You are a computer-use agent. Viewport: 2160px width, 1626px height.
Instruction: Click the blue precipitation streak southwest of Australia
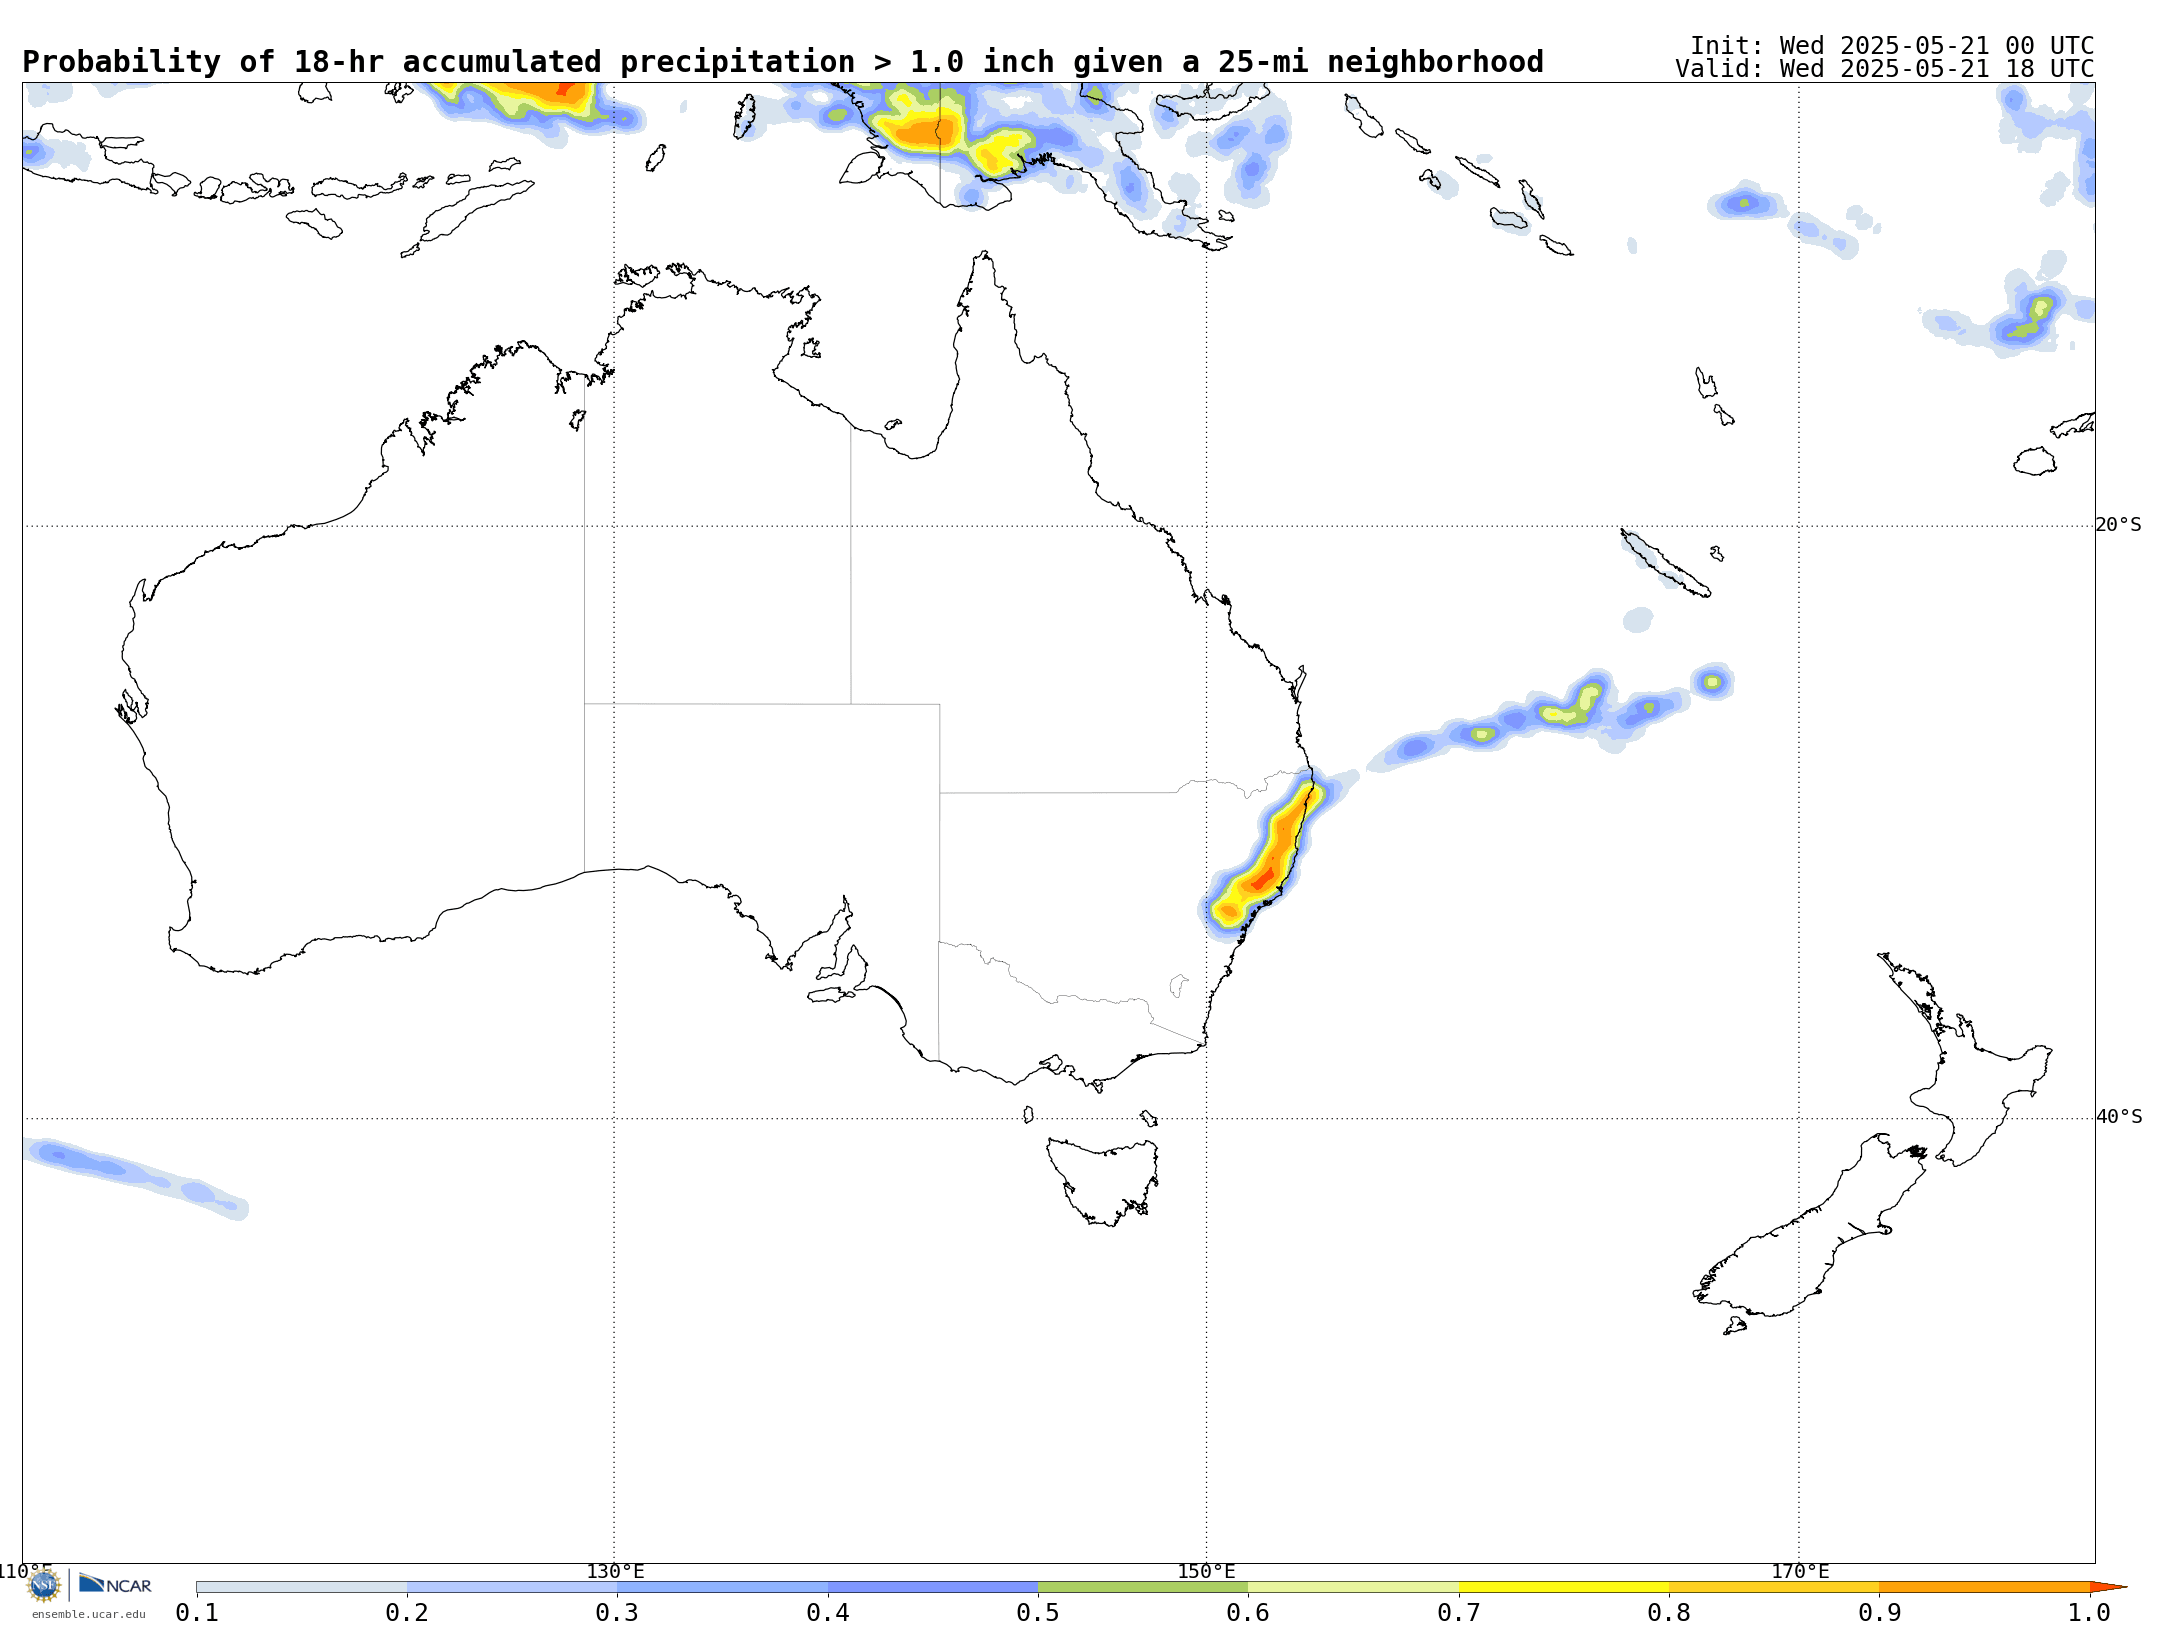(135, 1178)
